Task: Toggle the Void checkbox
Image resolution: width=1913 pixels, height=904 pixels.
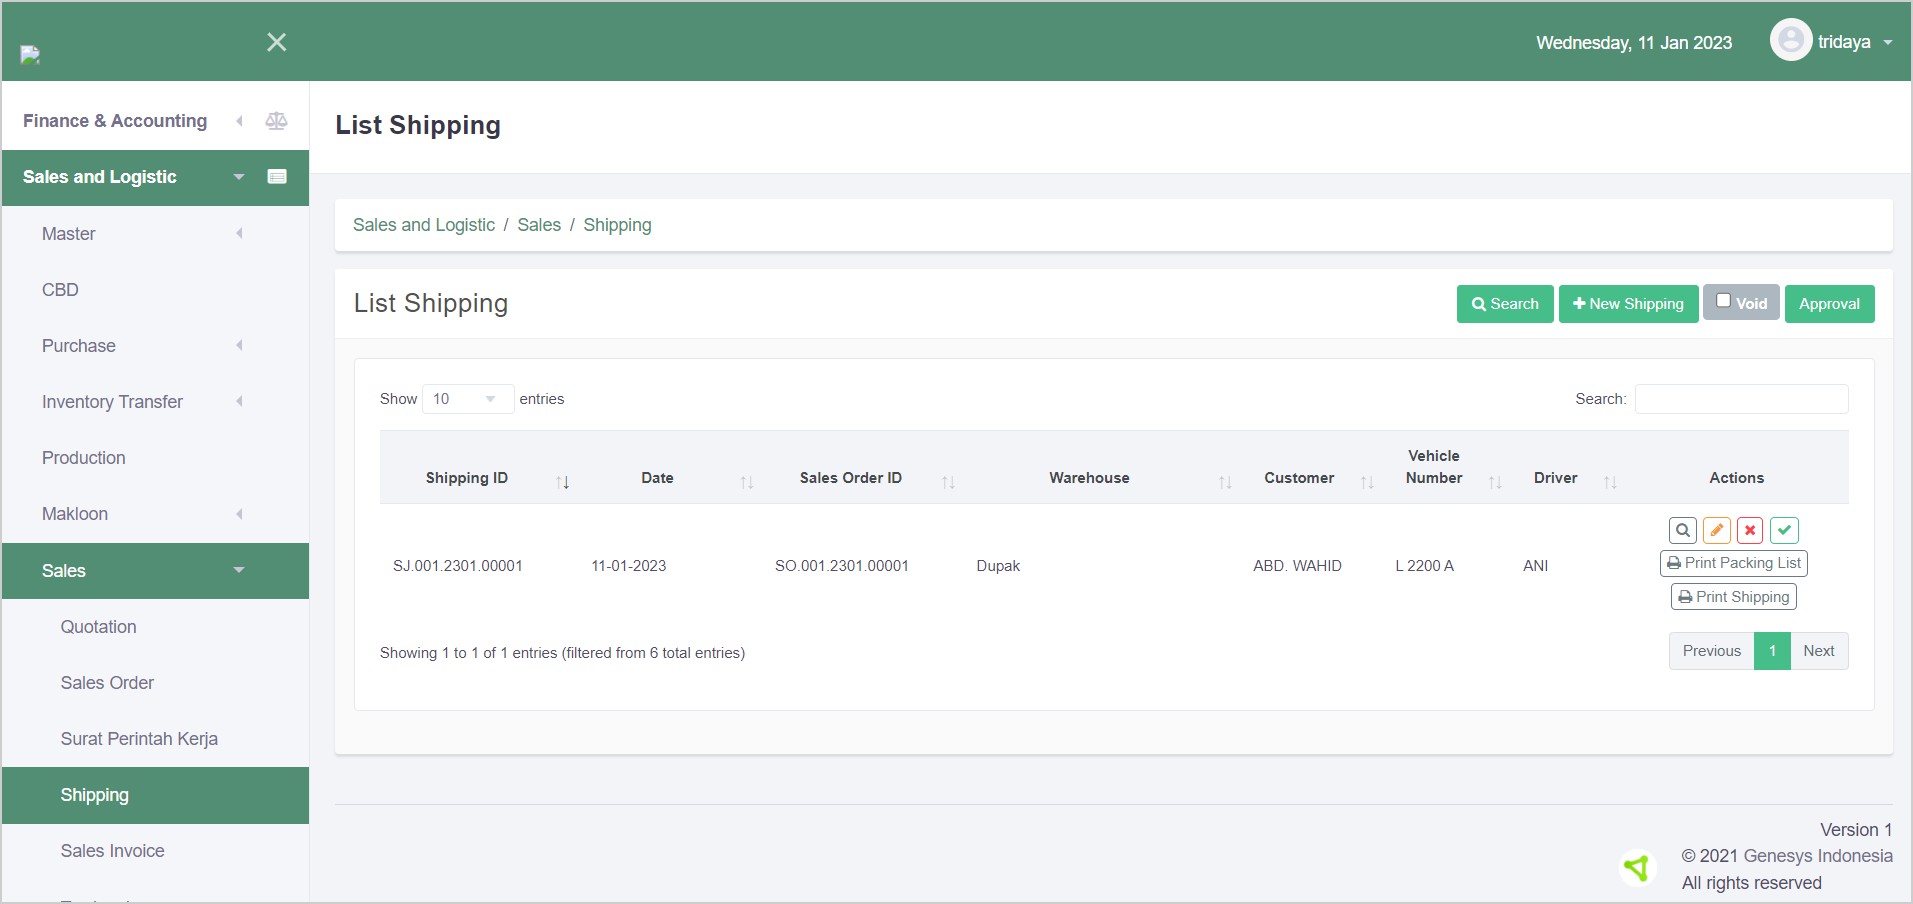Action: (x=1723, y=300)
